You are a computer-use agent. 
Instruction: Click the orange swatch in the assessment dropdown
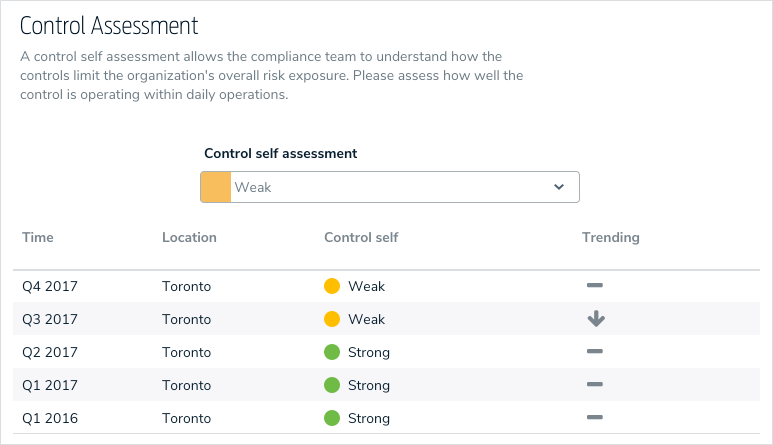coord(216,187)
